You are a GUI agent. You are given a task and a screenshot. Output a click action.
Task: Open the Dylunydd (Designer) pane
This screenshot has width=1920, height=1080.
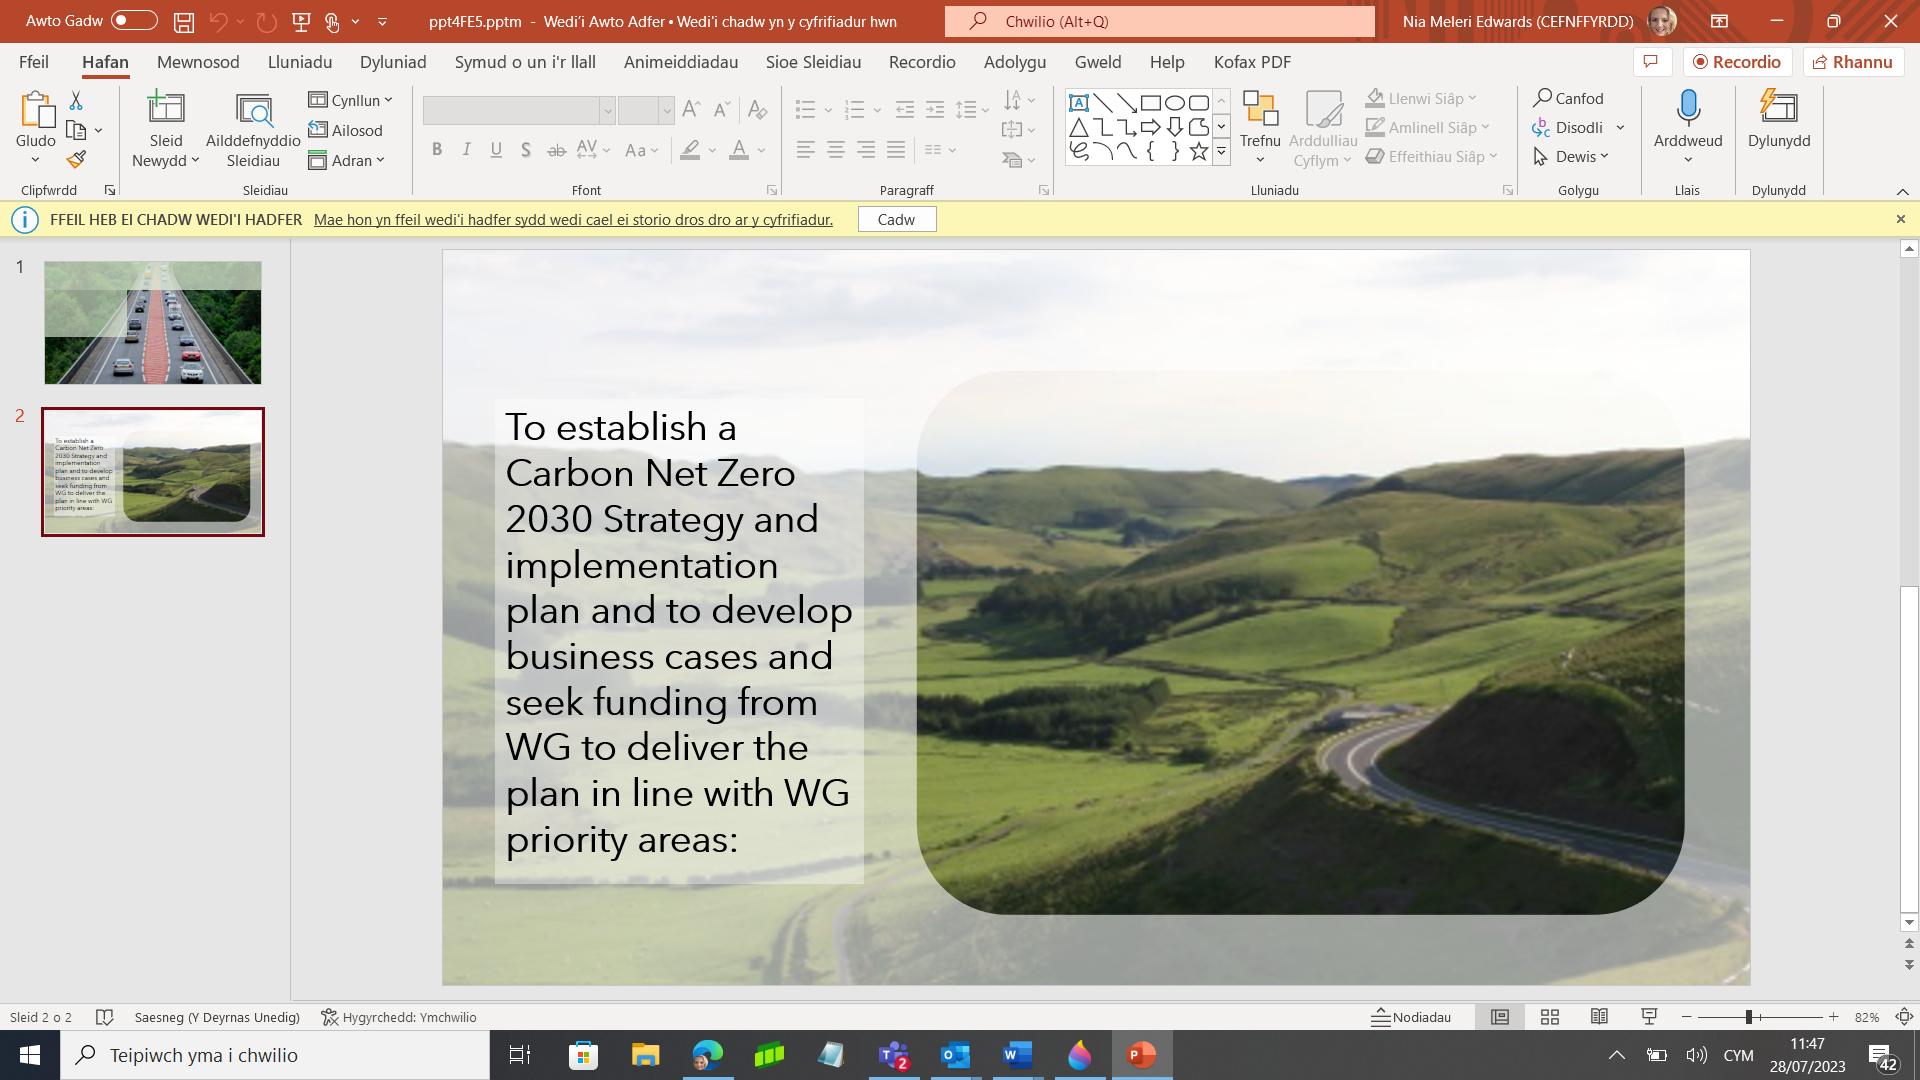coord(1778,118)
